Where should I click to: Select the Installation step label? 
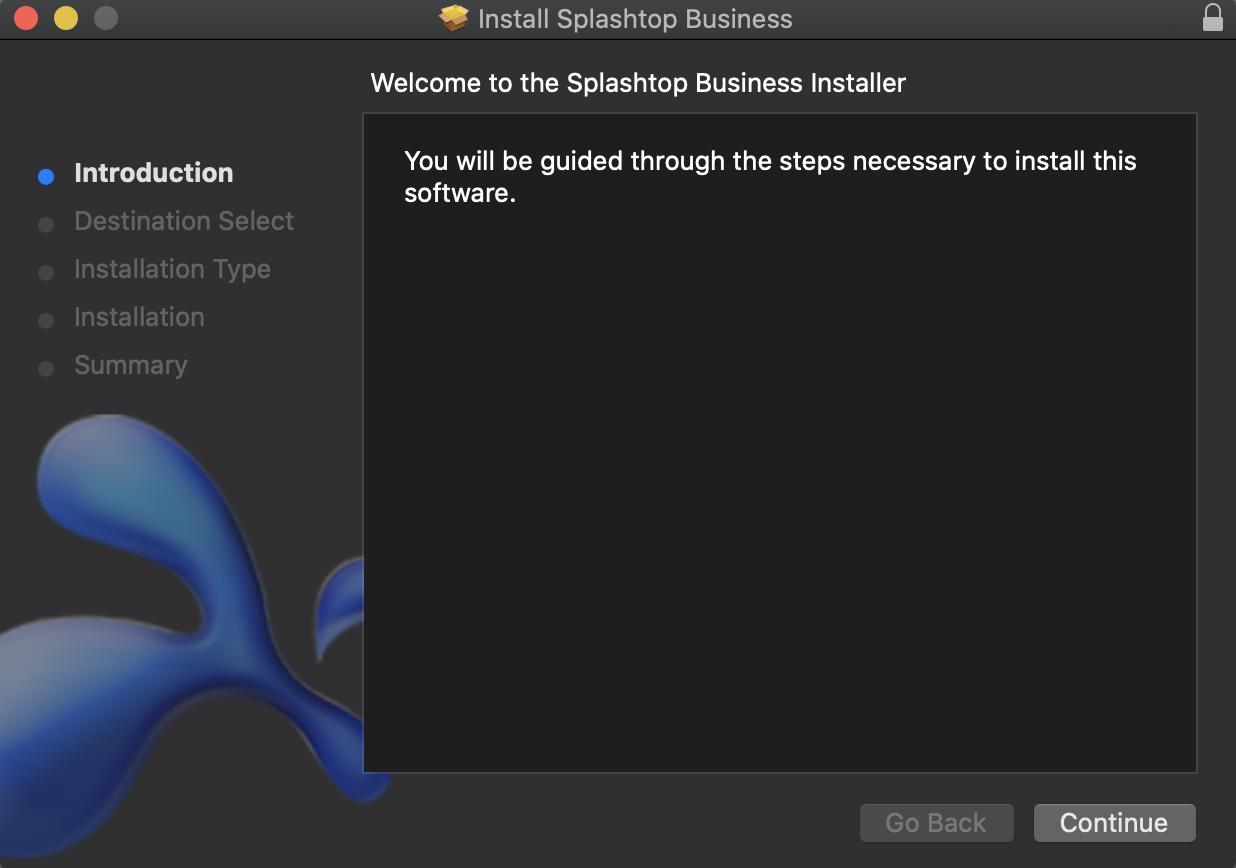coord(139,317)
